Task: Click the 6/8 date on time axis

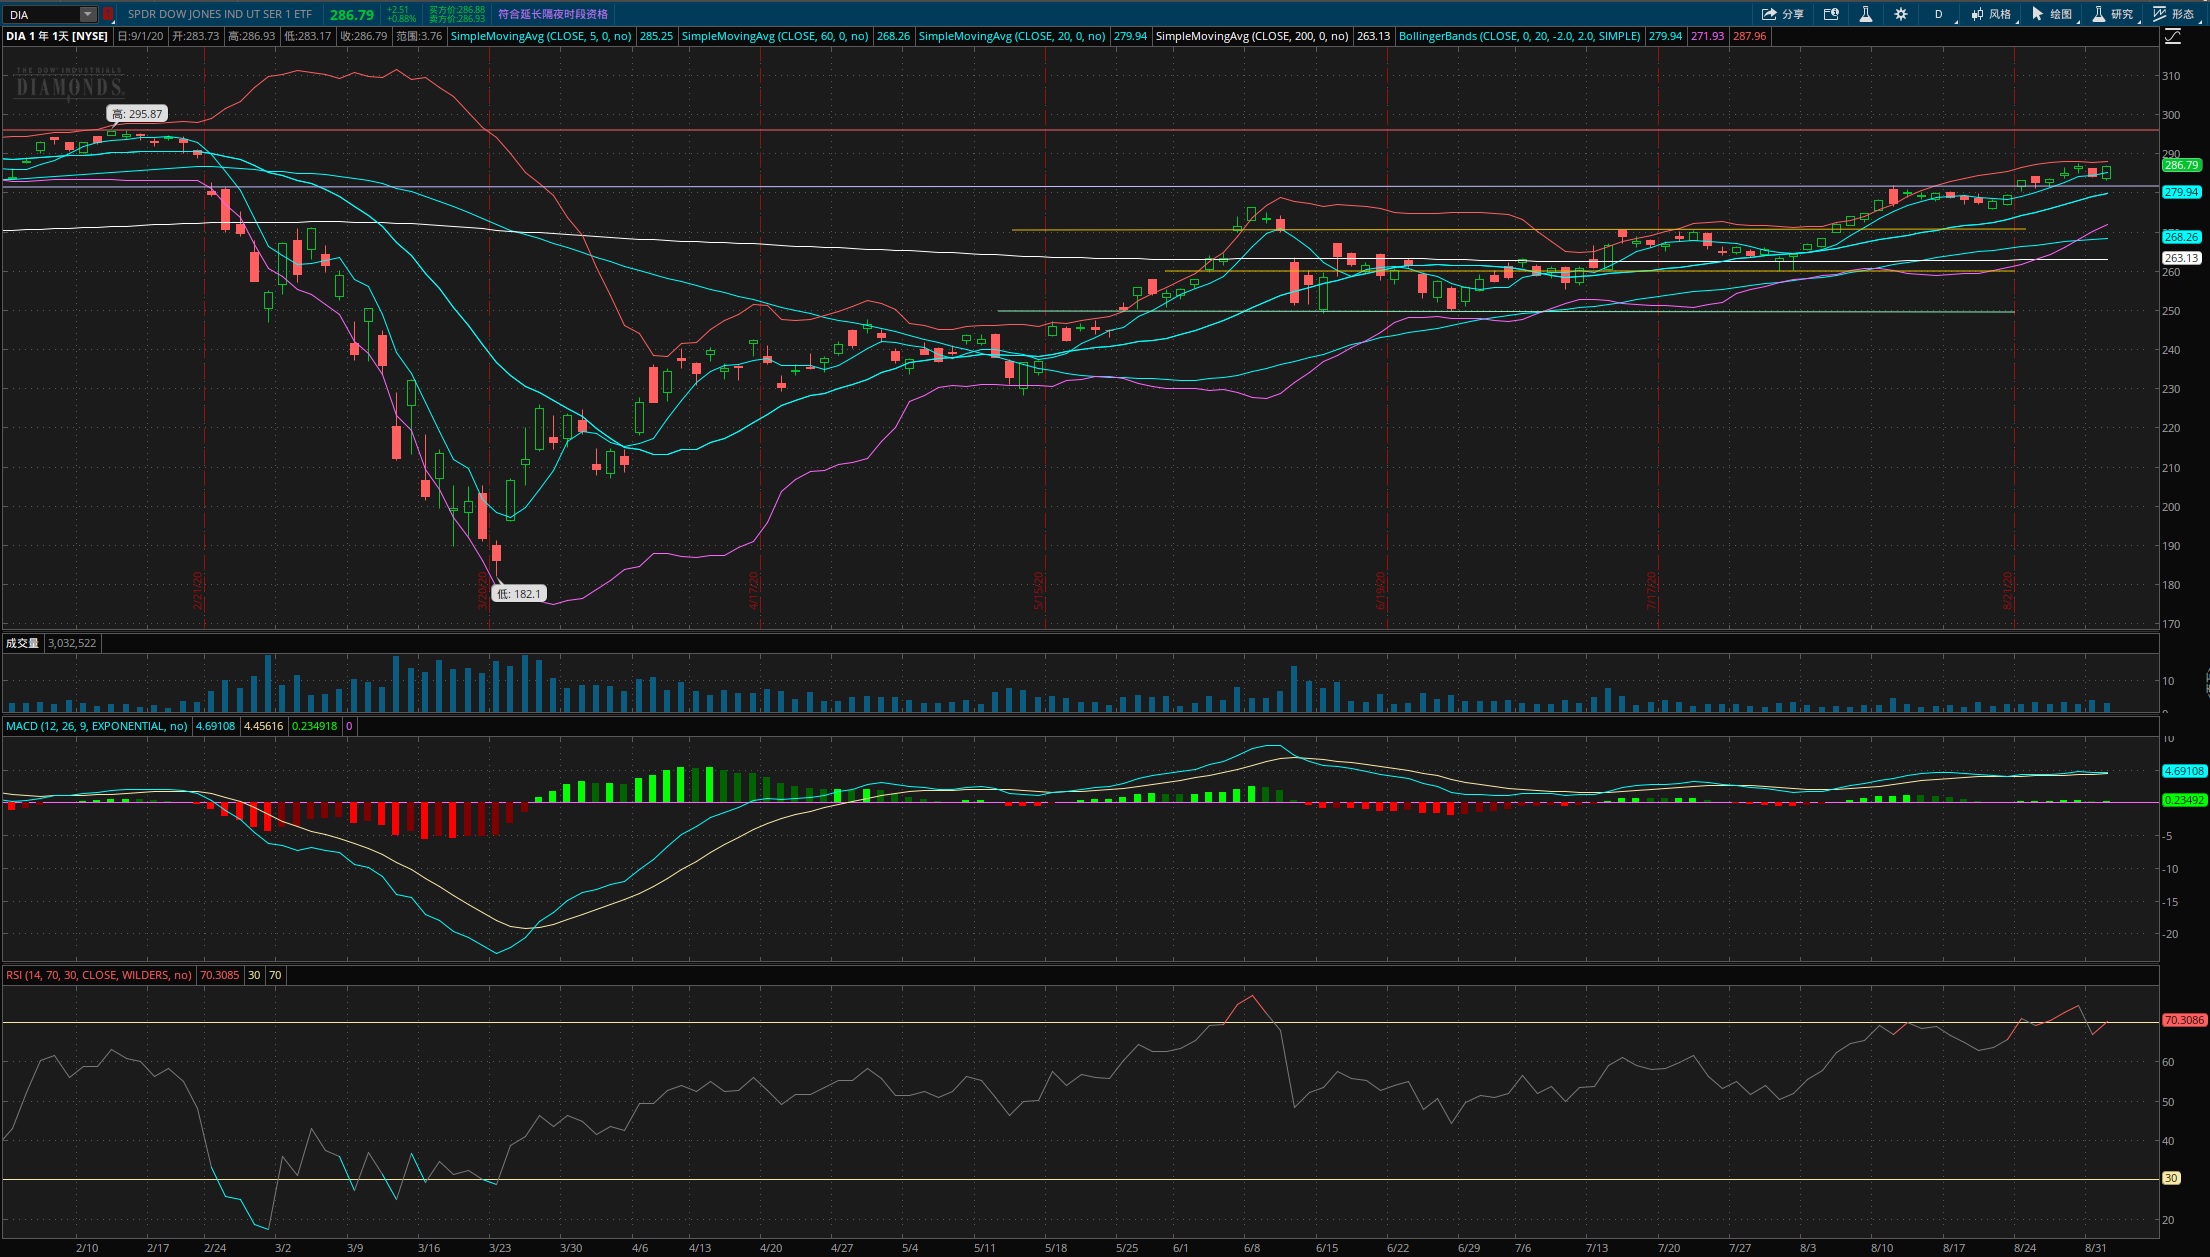Action: [1252, 1248]
